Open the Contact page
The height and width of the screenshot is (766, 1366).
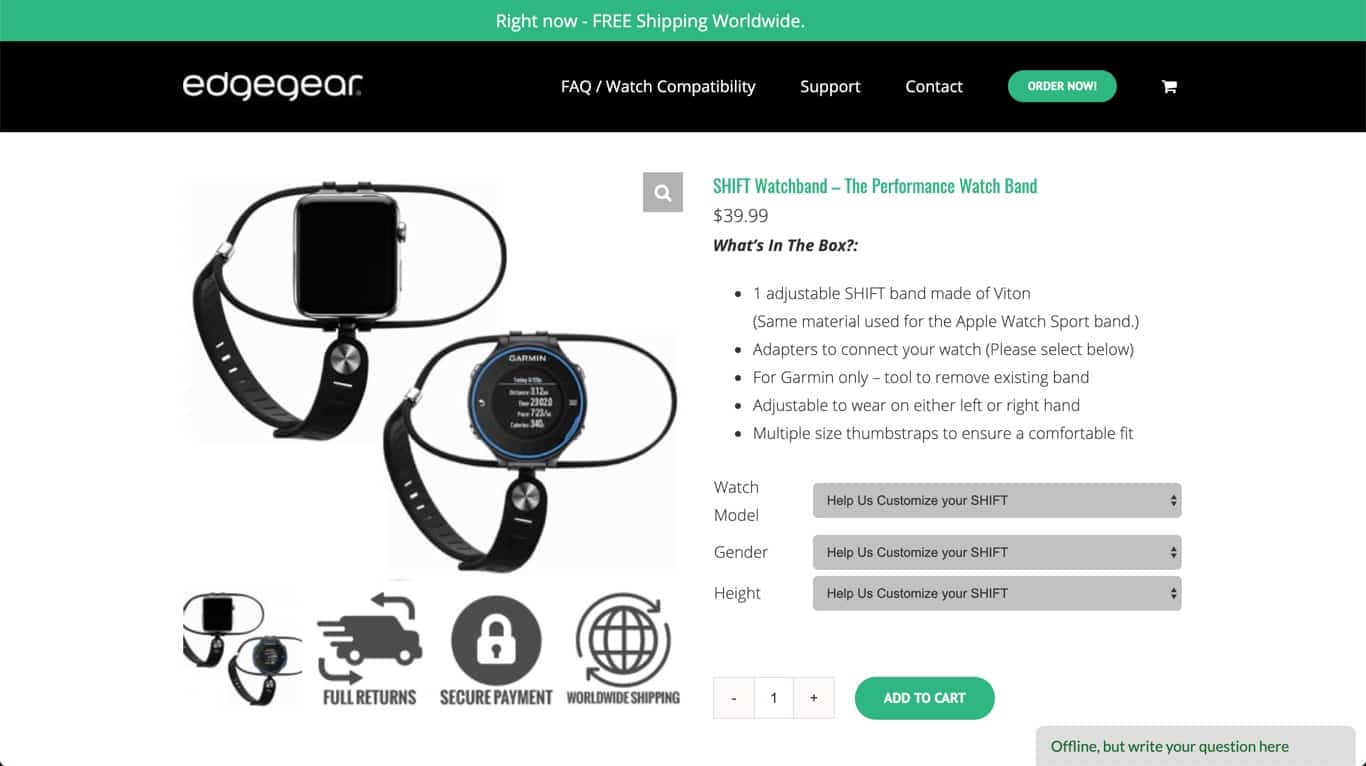point(934,86)
